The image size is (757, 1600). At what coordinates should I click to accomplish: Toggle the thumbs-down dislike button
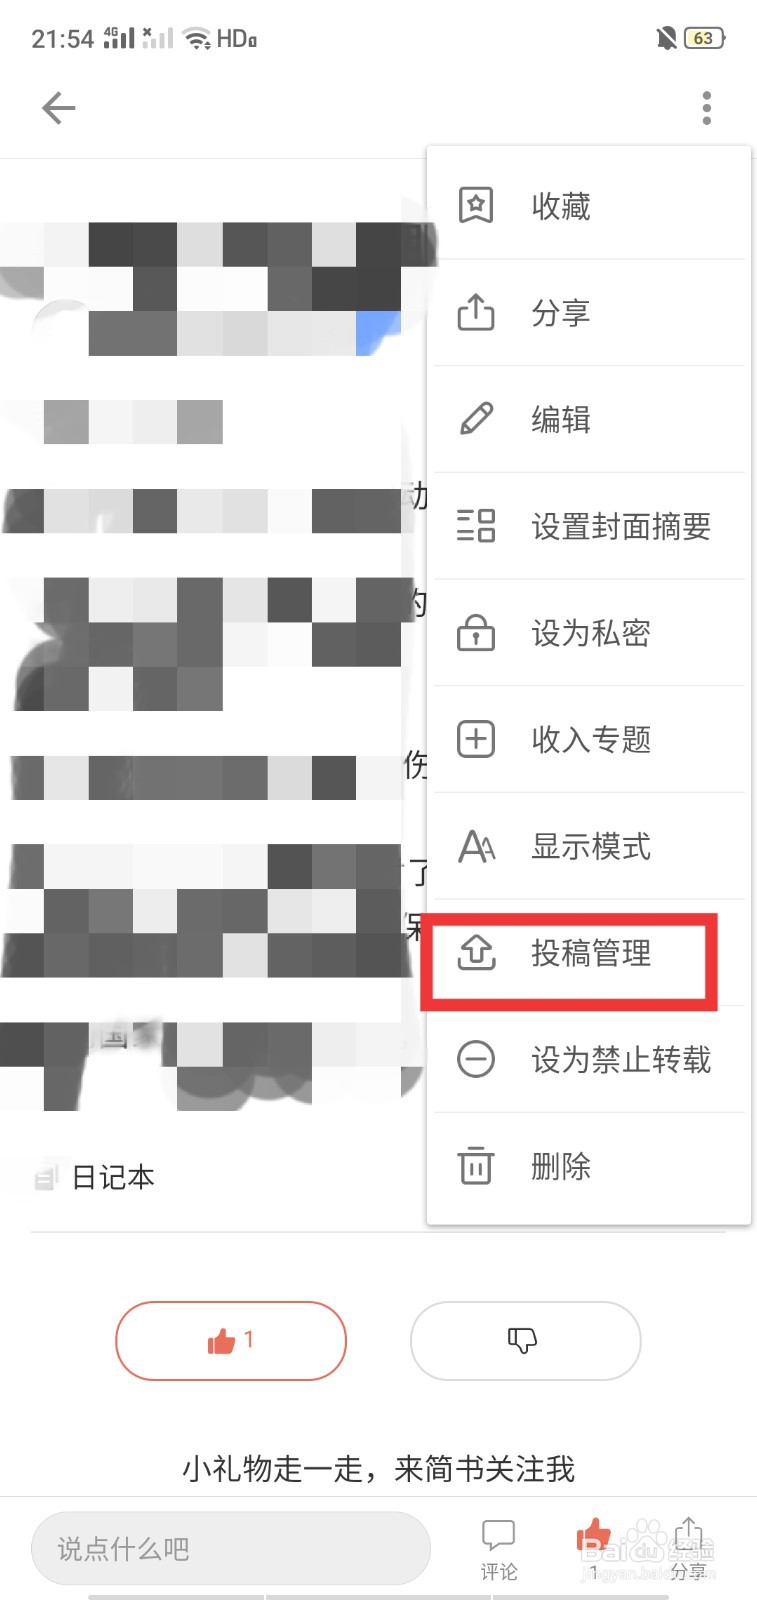(525, 1340)
